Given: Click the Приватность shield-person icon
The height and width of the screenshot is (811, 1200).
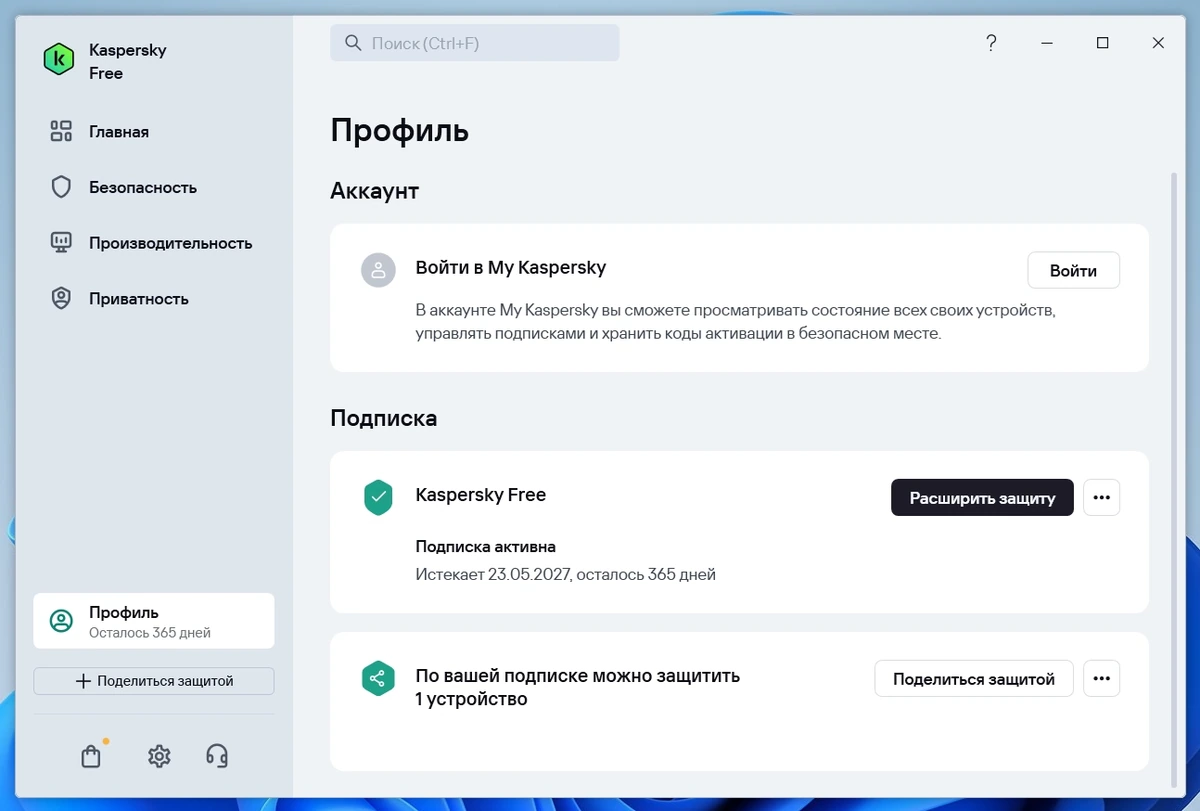Looking at the screenshot, I should coord(61,299).
